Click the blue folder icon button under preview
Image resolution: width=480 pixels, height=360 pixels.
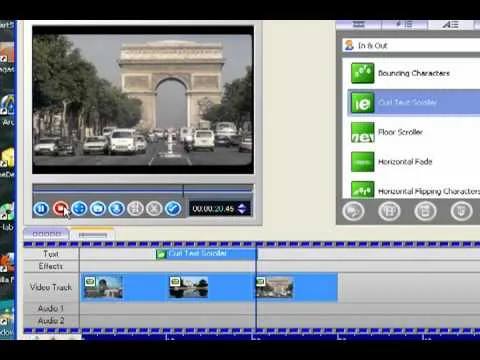coord(98,209)
